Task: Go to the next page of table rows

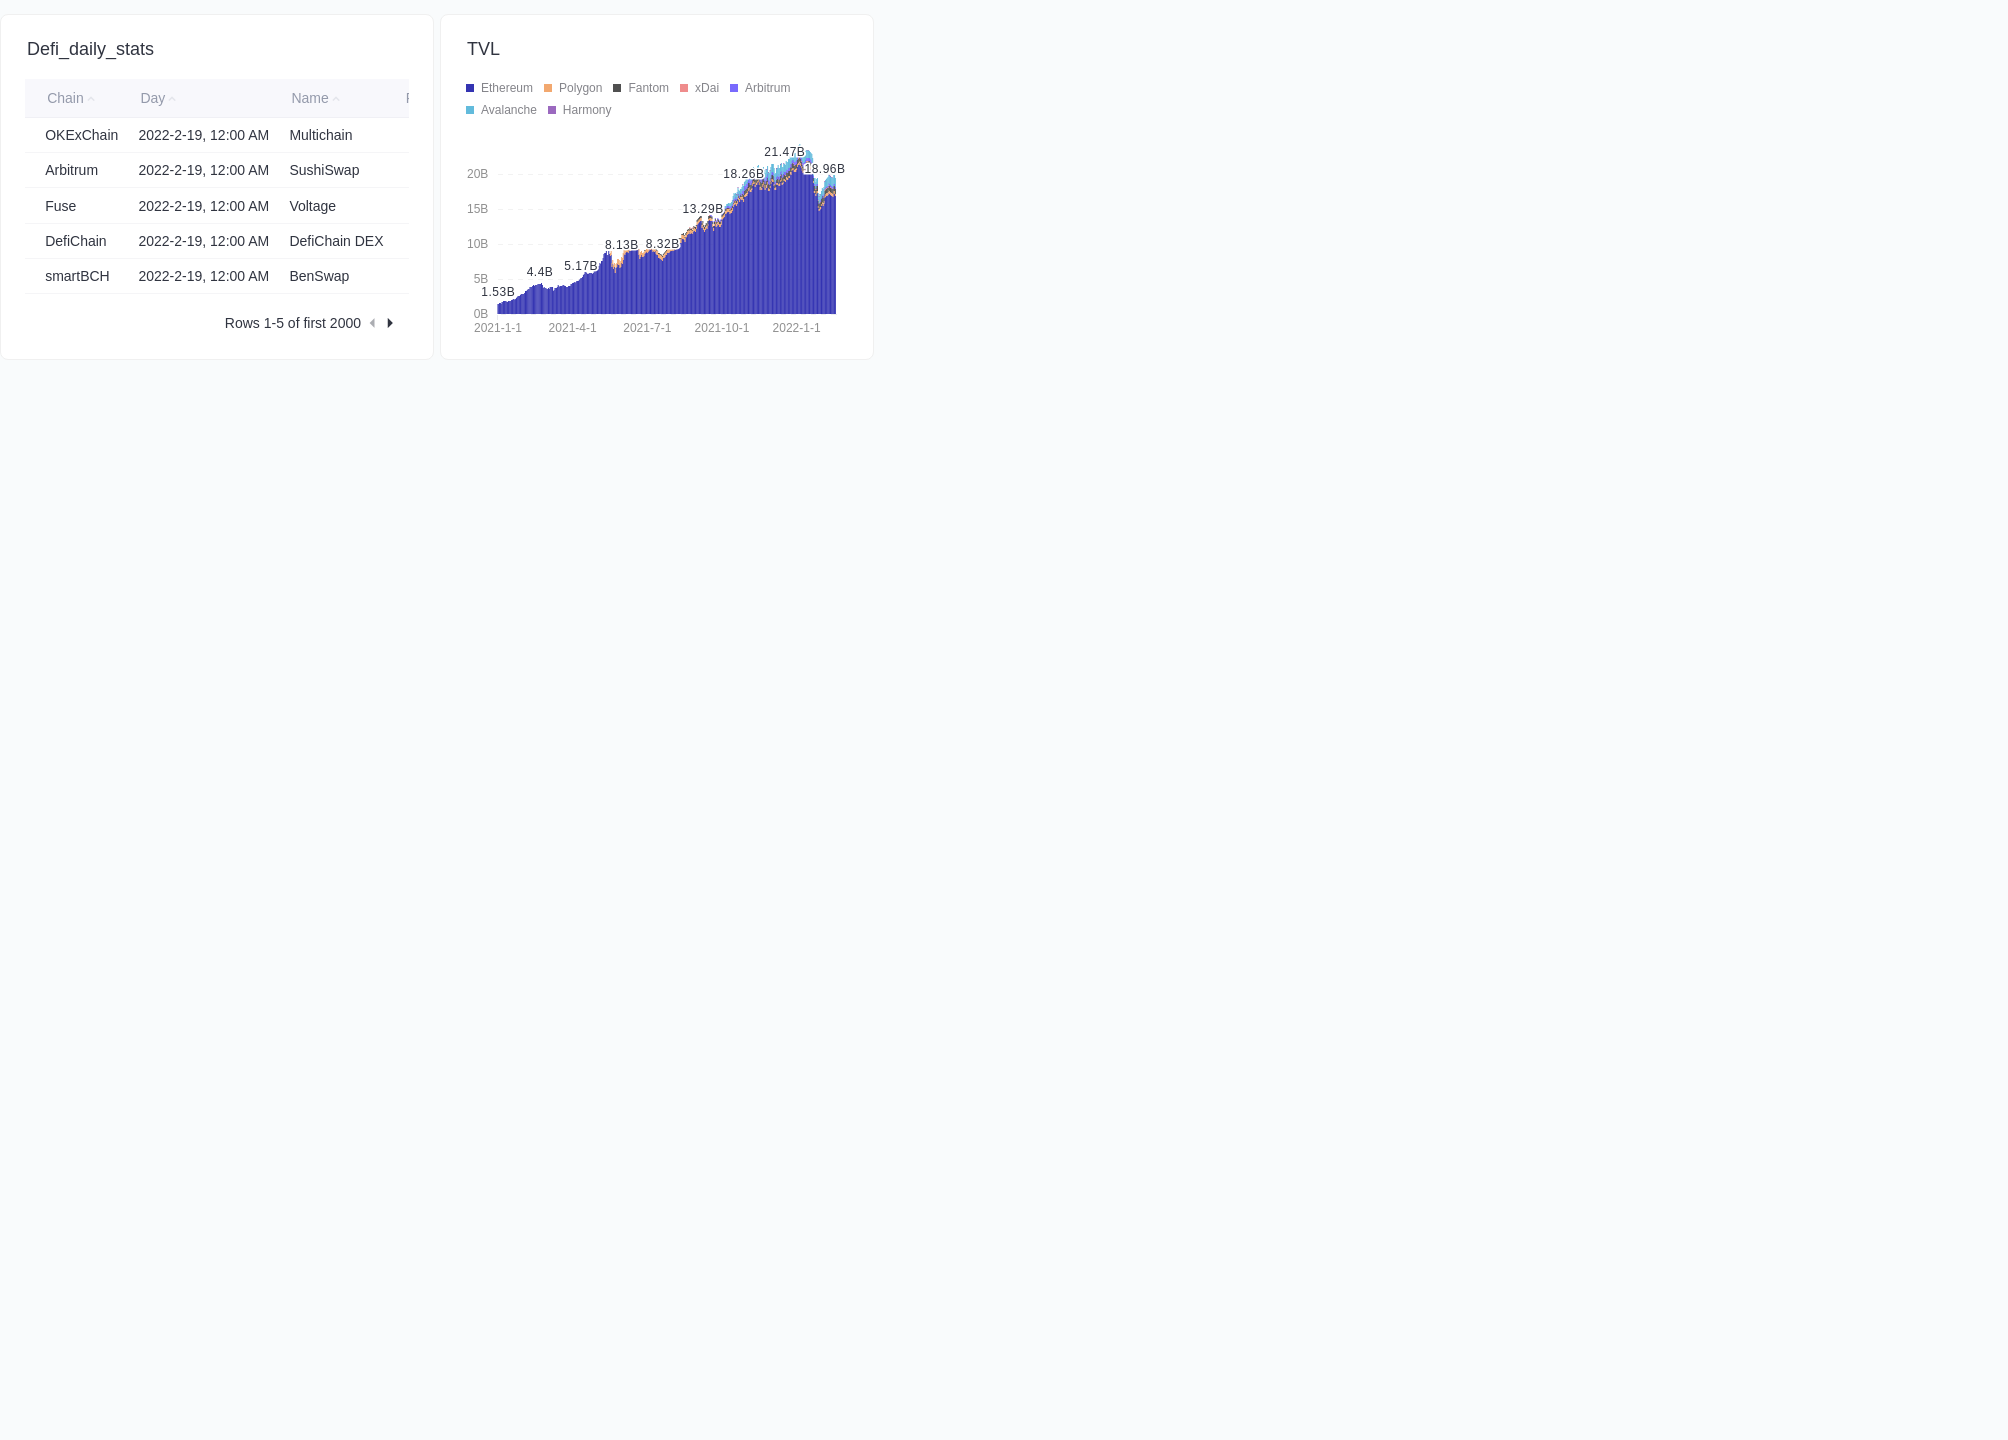Action: click(x=390, y=323)
